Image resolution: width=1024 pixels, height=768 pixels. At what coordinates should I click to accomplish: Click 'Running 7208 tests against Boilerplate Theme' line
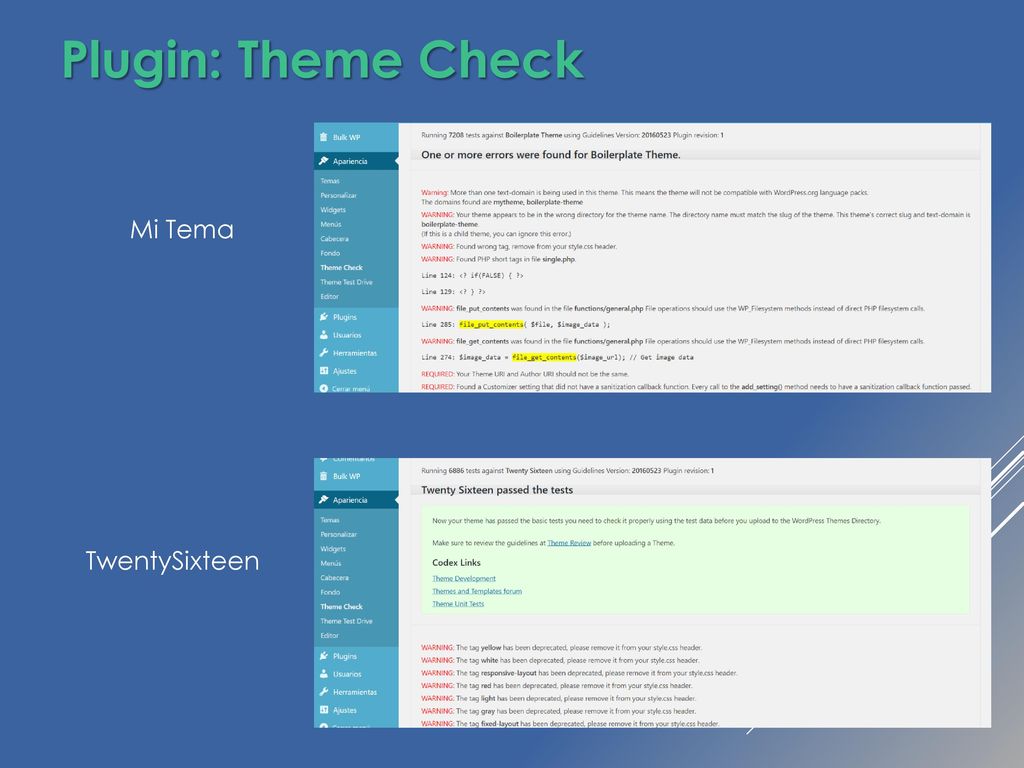(572, 135)
